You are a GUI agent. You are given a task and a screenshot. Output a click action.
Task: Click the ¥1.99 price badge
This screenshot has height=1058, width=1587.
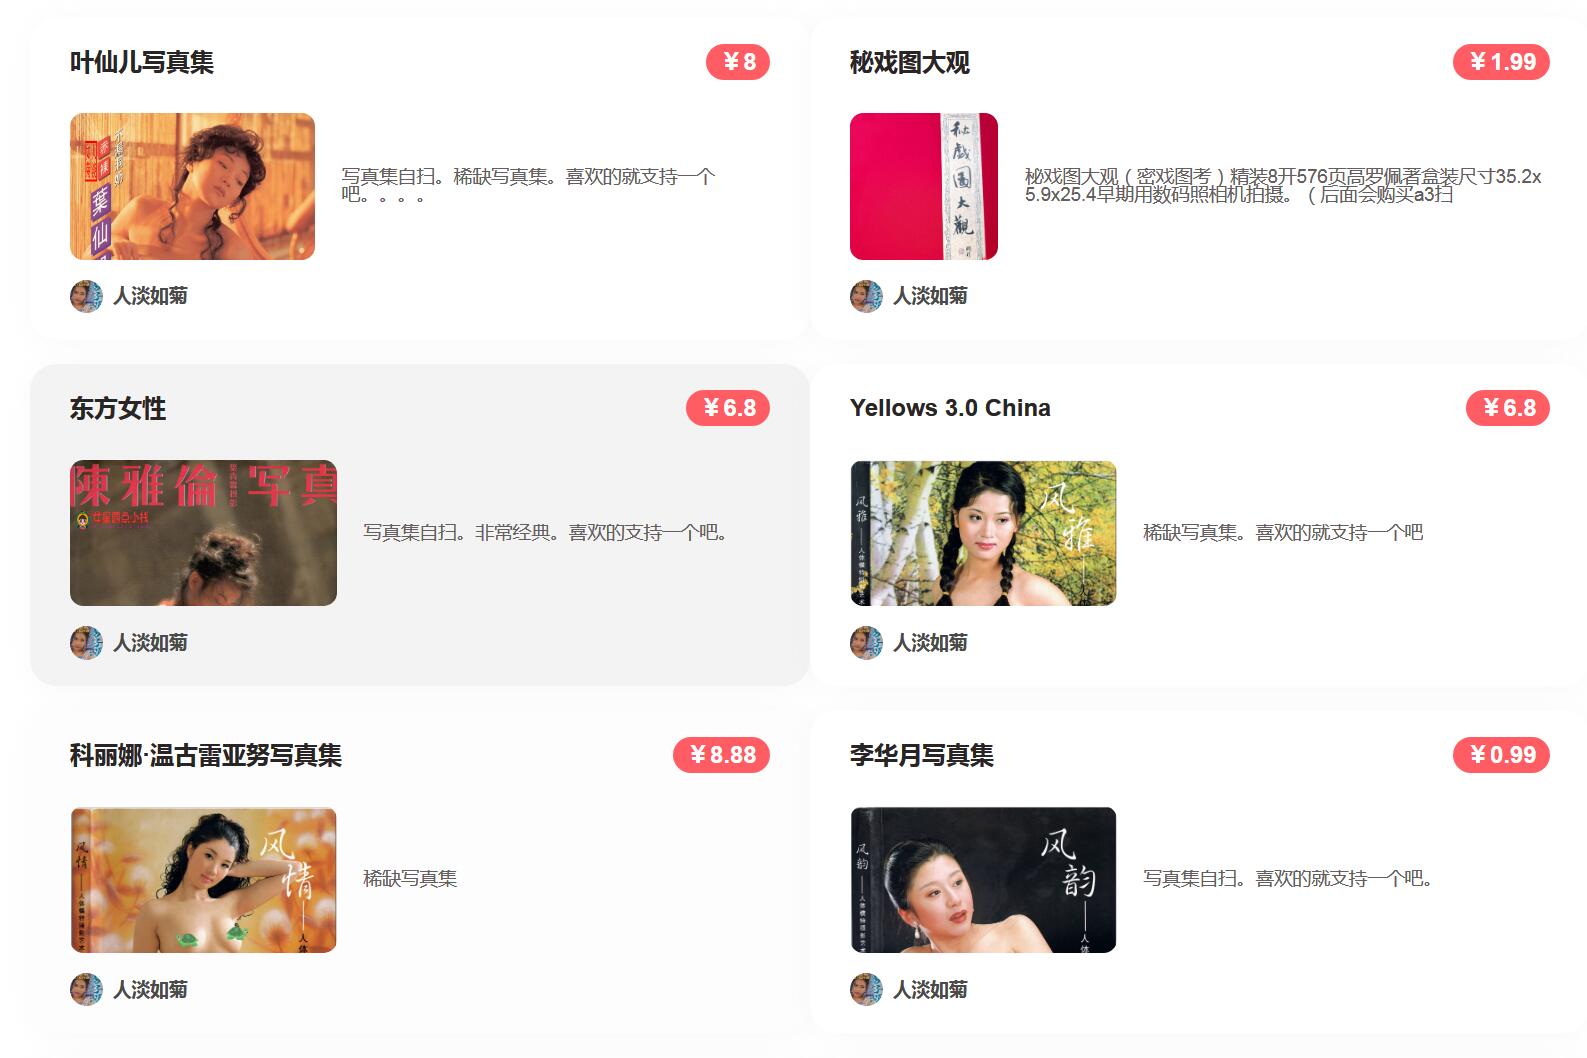coord(1501,62)
